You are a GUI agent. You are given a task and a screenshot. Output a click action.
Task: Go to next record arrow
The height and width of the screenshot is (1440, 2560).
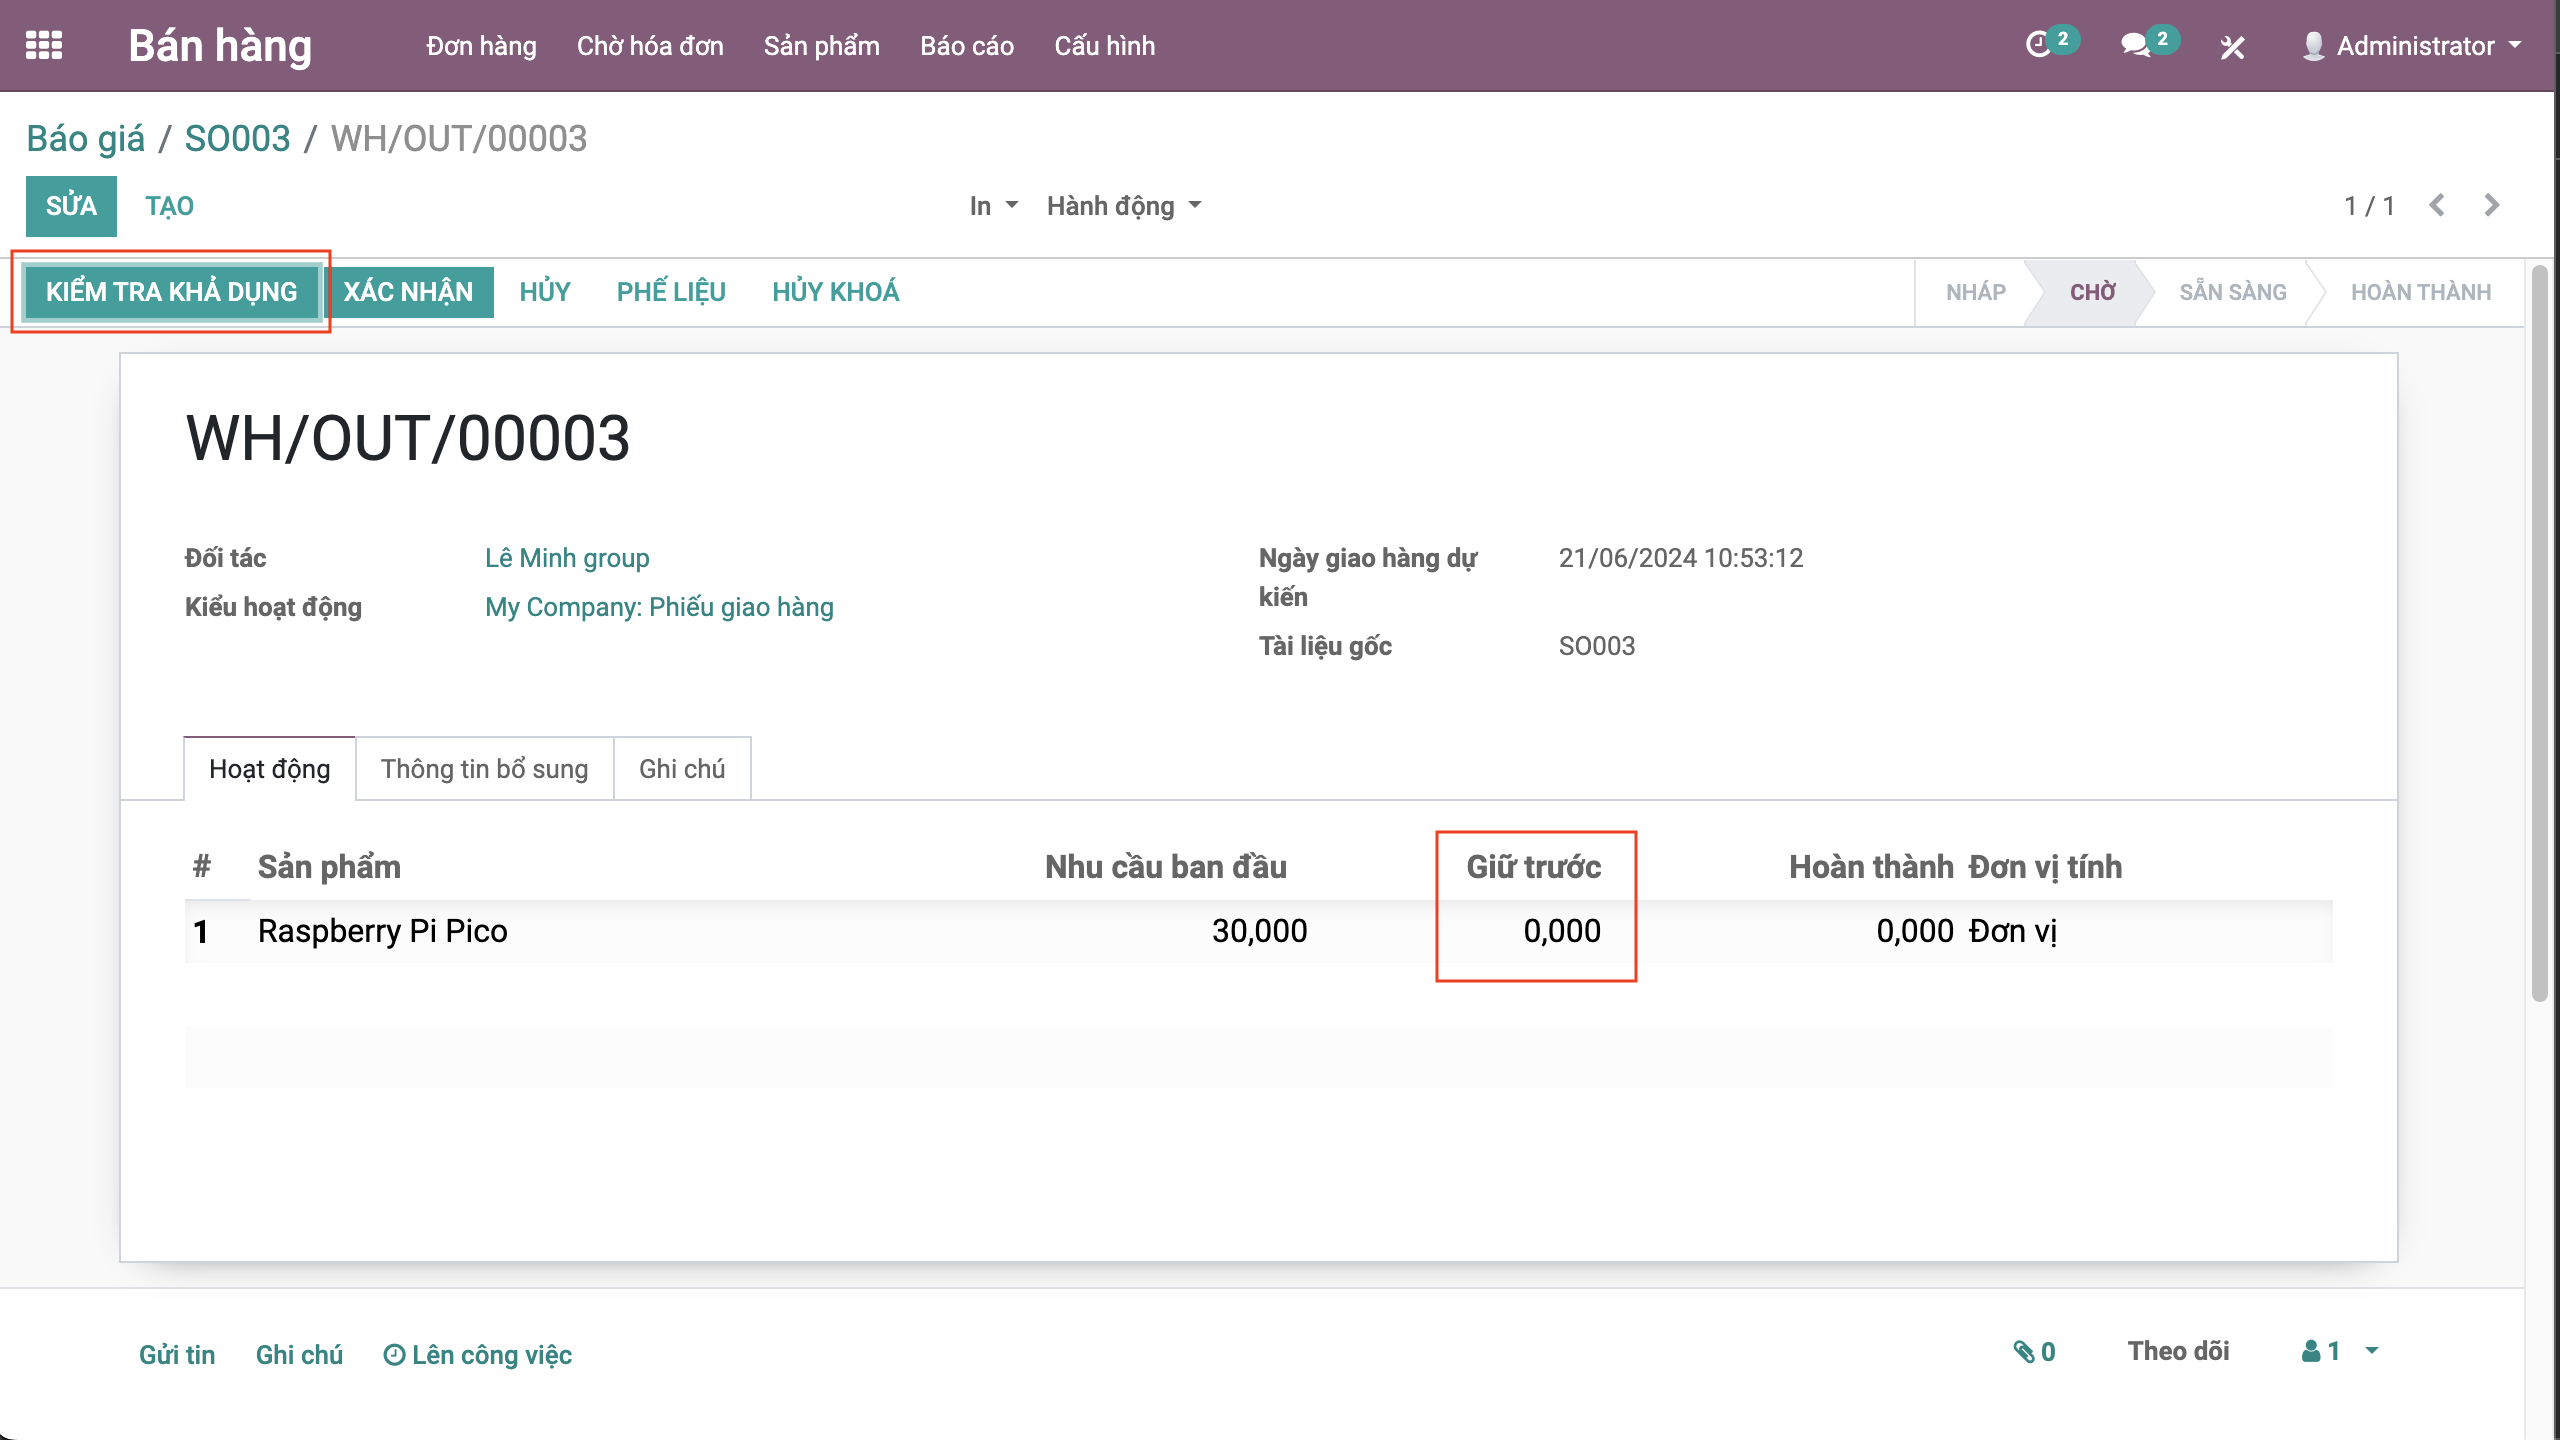point(2491,206)
